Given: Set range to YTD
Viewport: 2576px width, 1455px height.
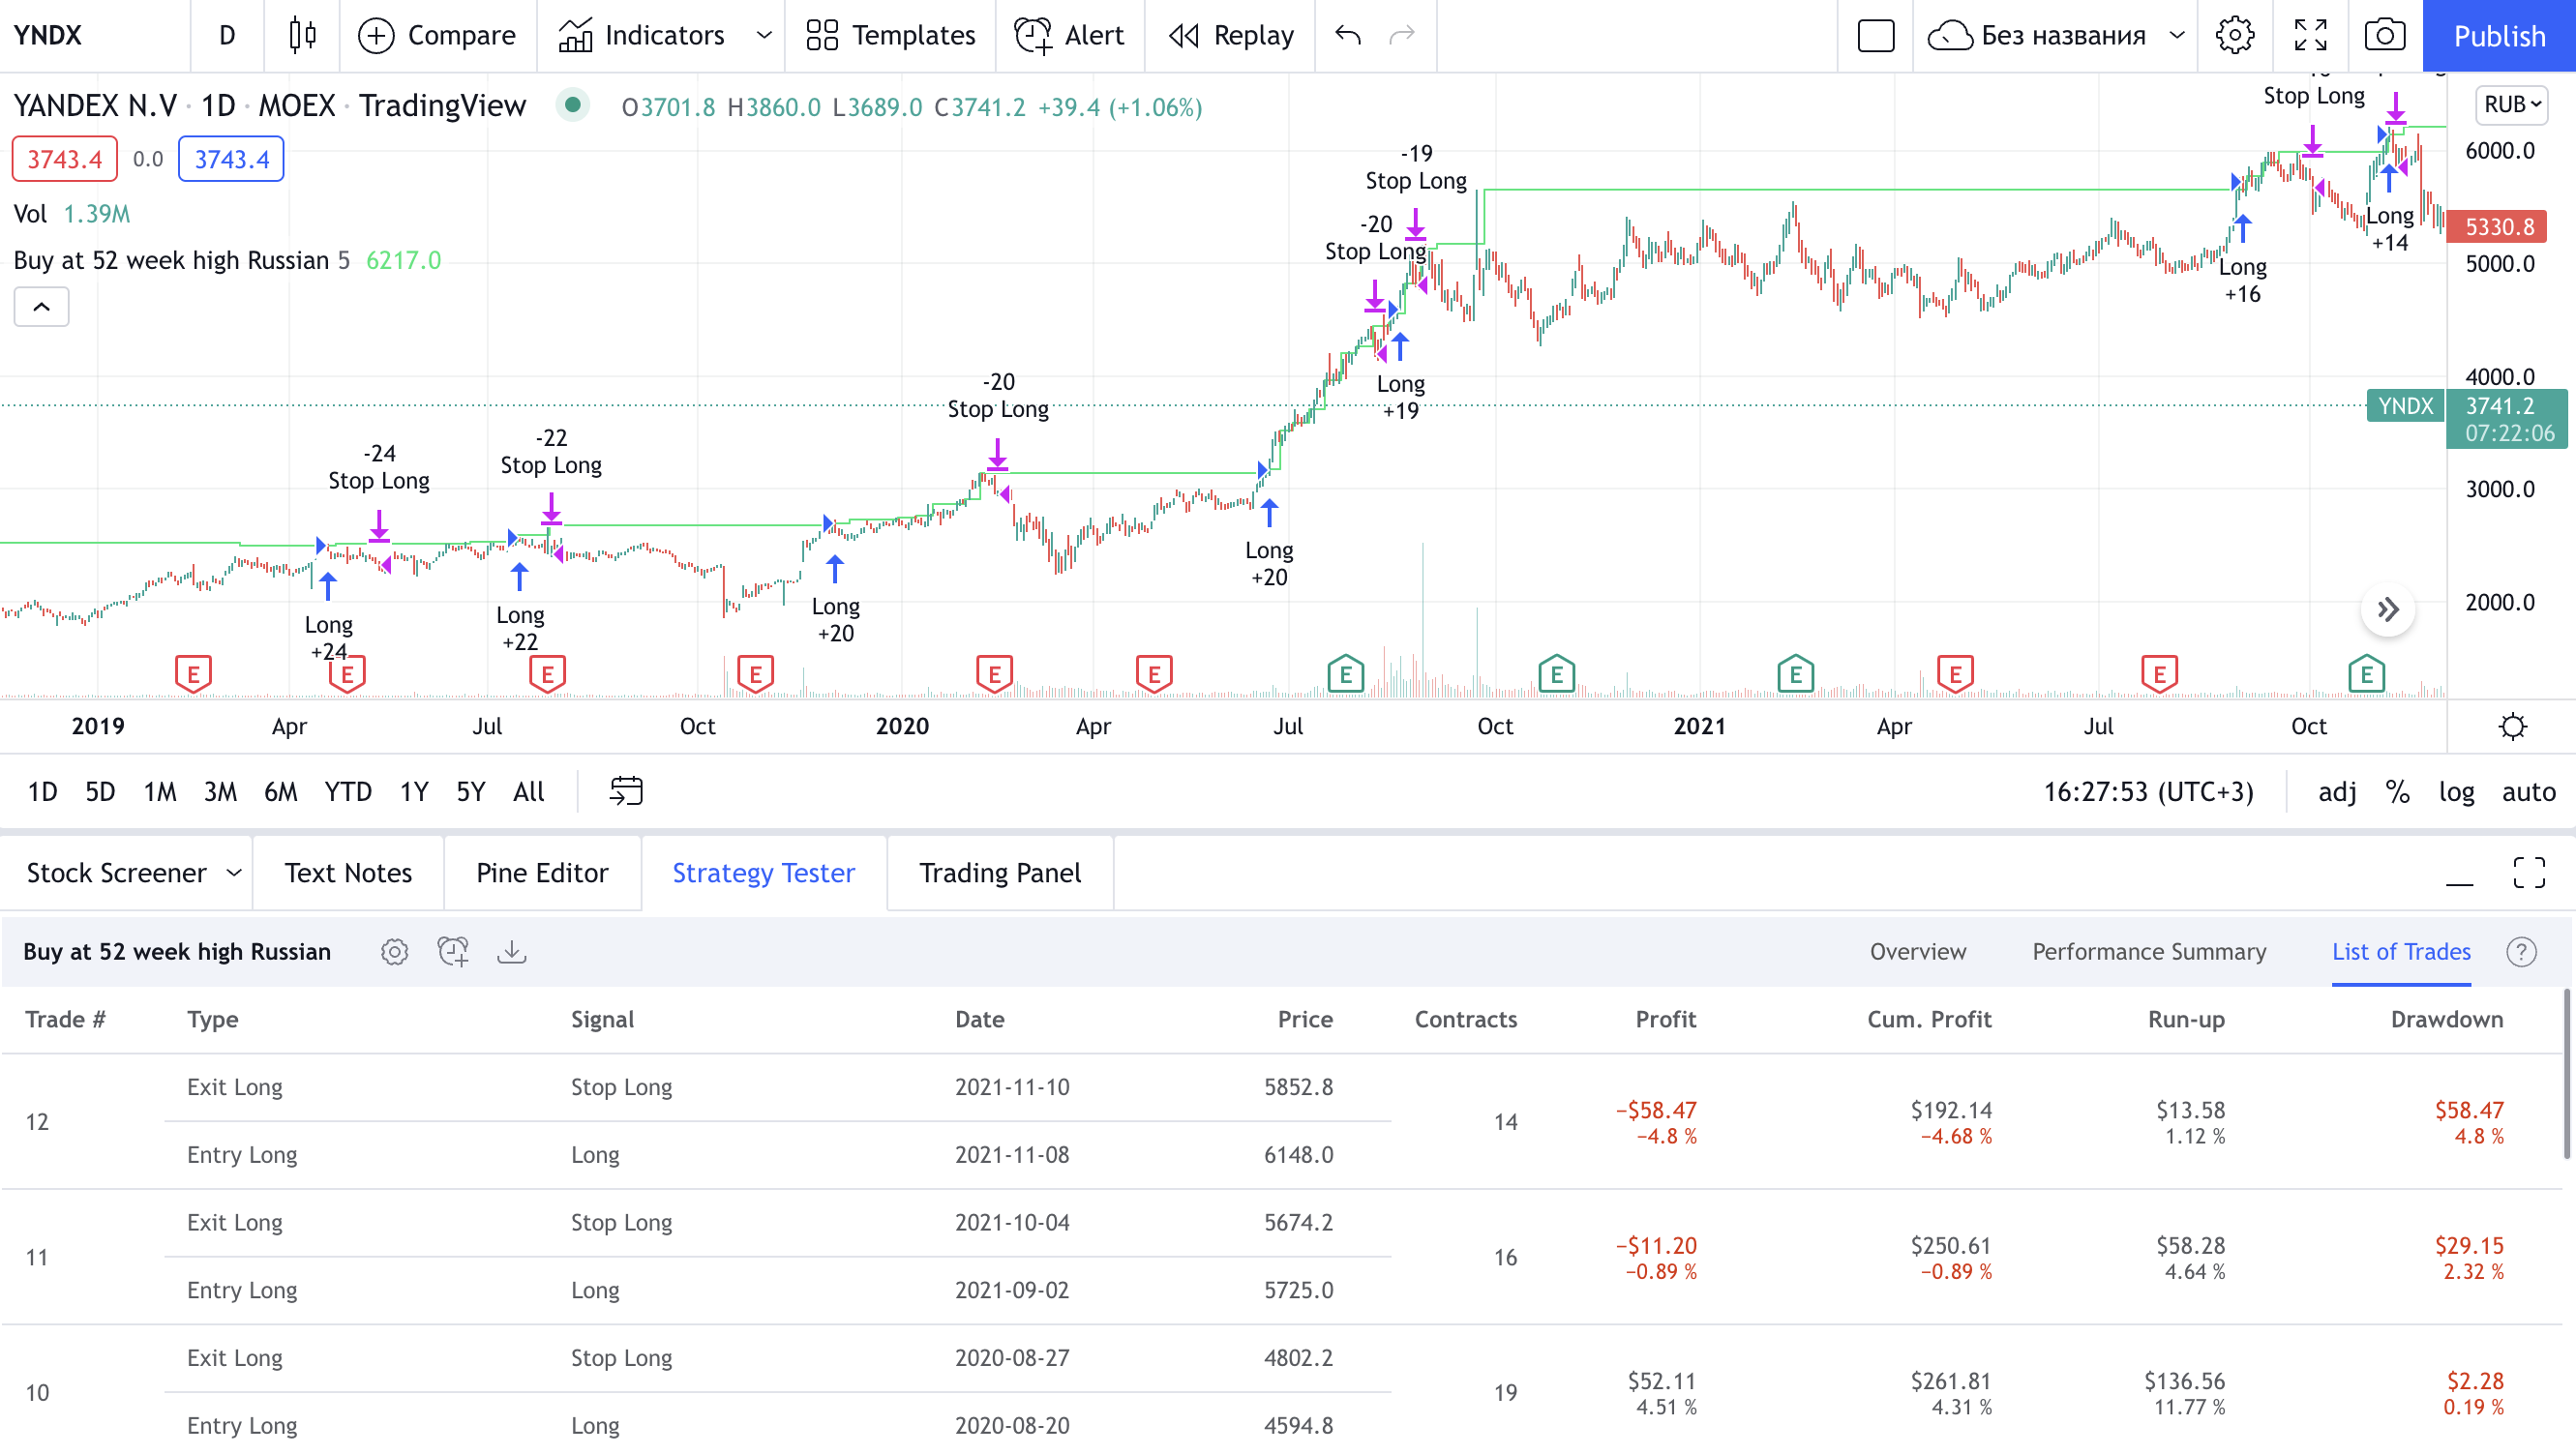Looking at the screenshot, I should [347, 791].
